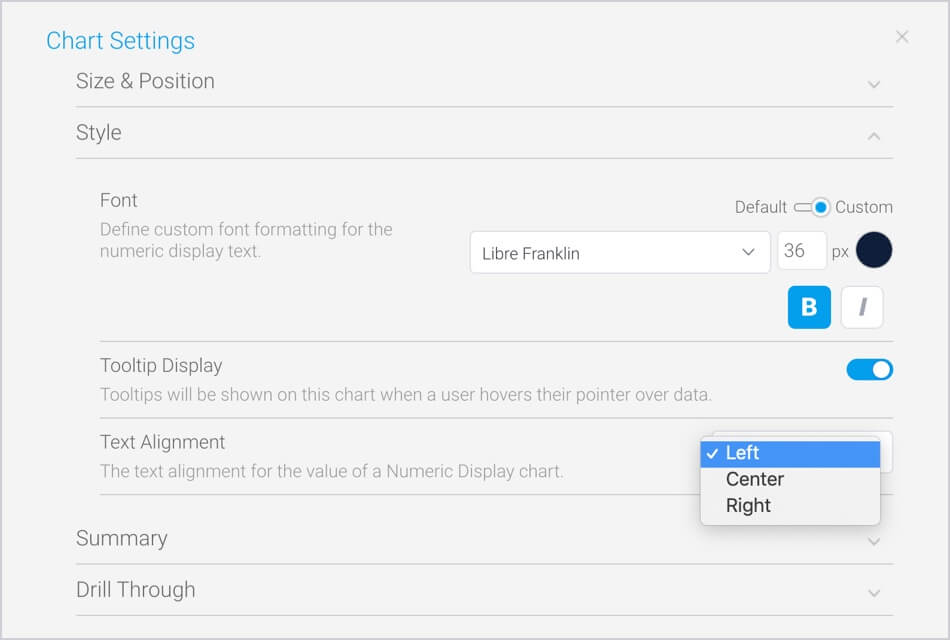Click the Chart Settings heading
Image resolution: width=950 pixels, height=640 pixels.
tap(119, 41)
